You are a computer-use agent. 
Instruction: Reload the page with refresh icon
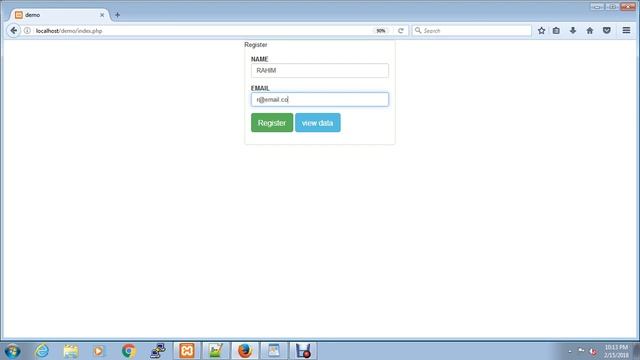pos(401,31)
